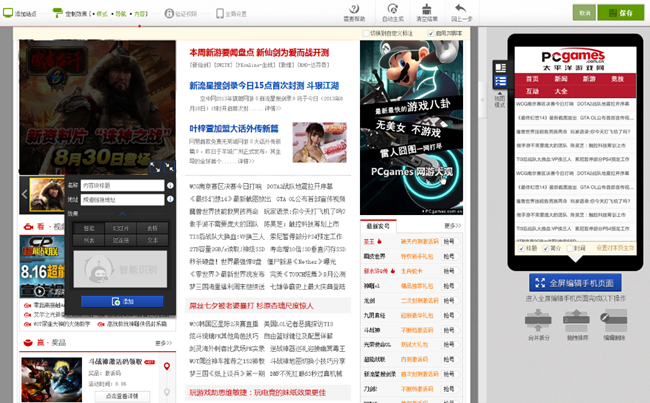
Task: Click the expand-selection arrows icon on banner
Action: (155, 167)
